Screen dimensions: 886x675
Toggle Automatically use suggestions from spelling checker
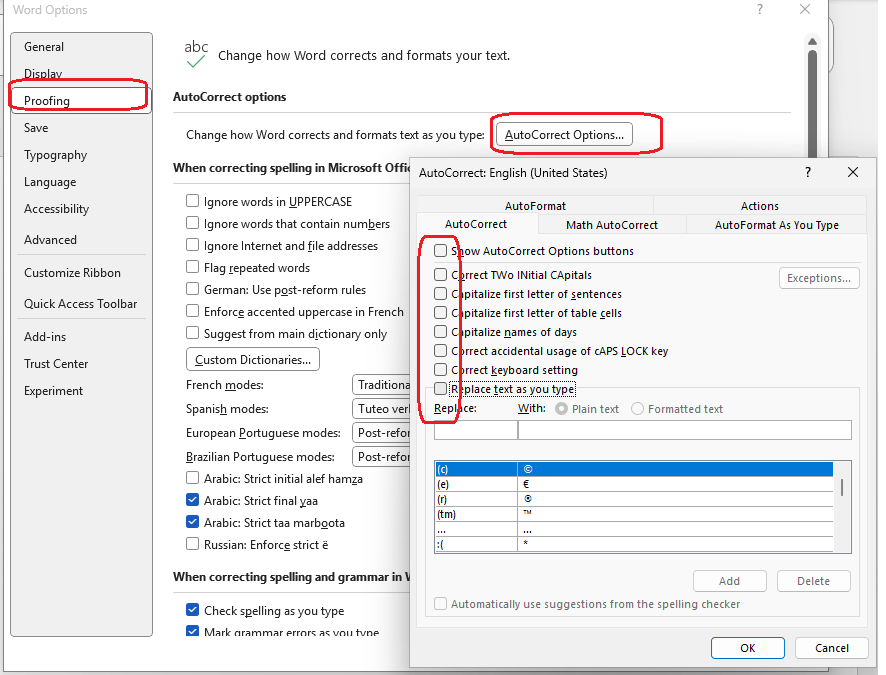440,604
